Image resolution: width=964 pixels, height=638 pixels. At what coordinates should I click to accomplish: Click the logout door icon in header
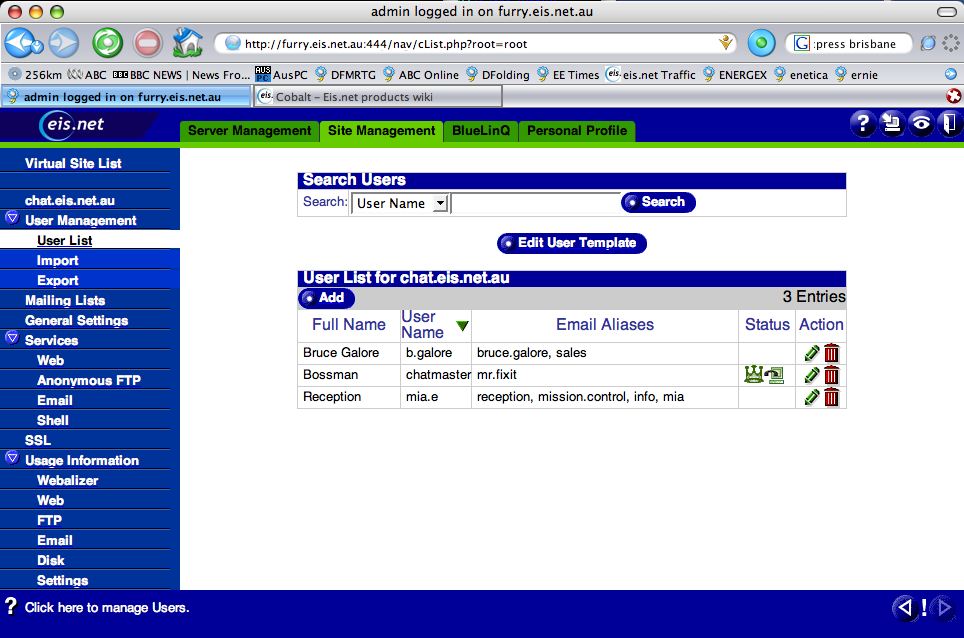pos(947,124)
